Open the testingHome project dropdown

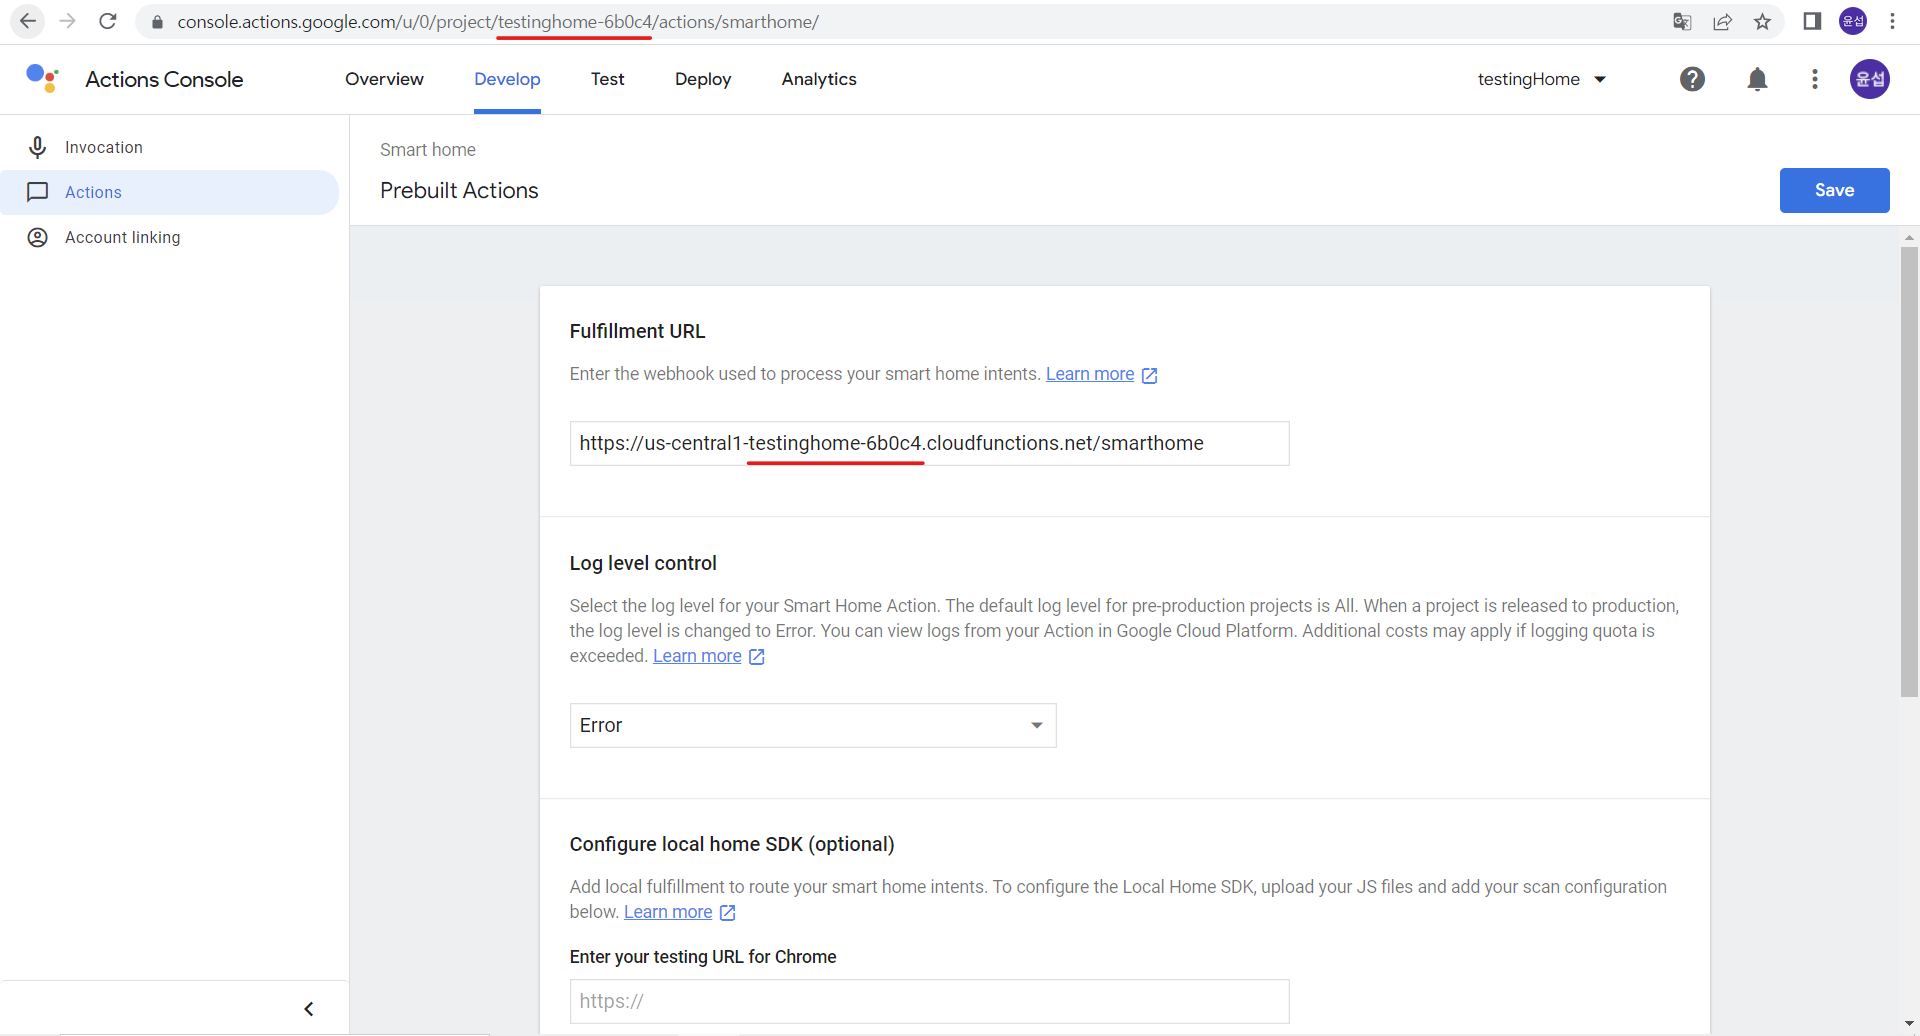[x=1541, y=79]
